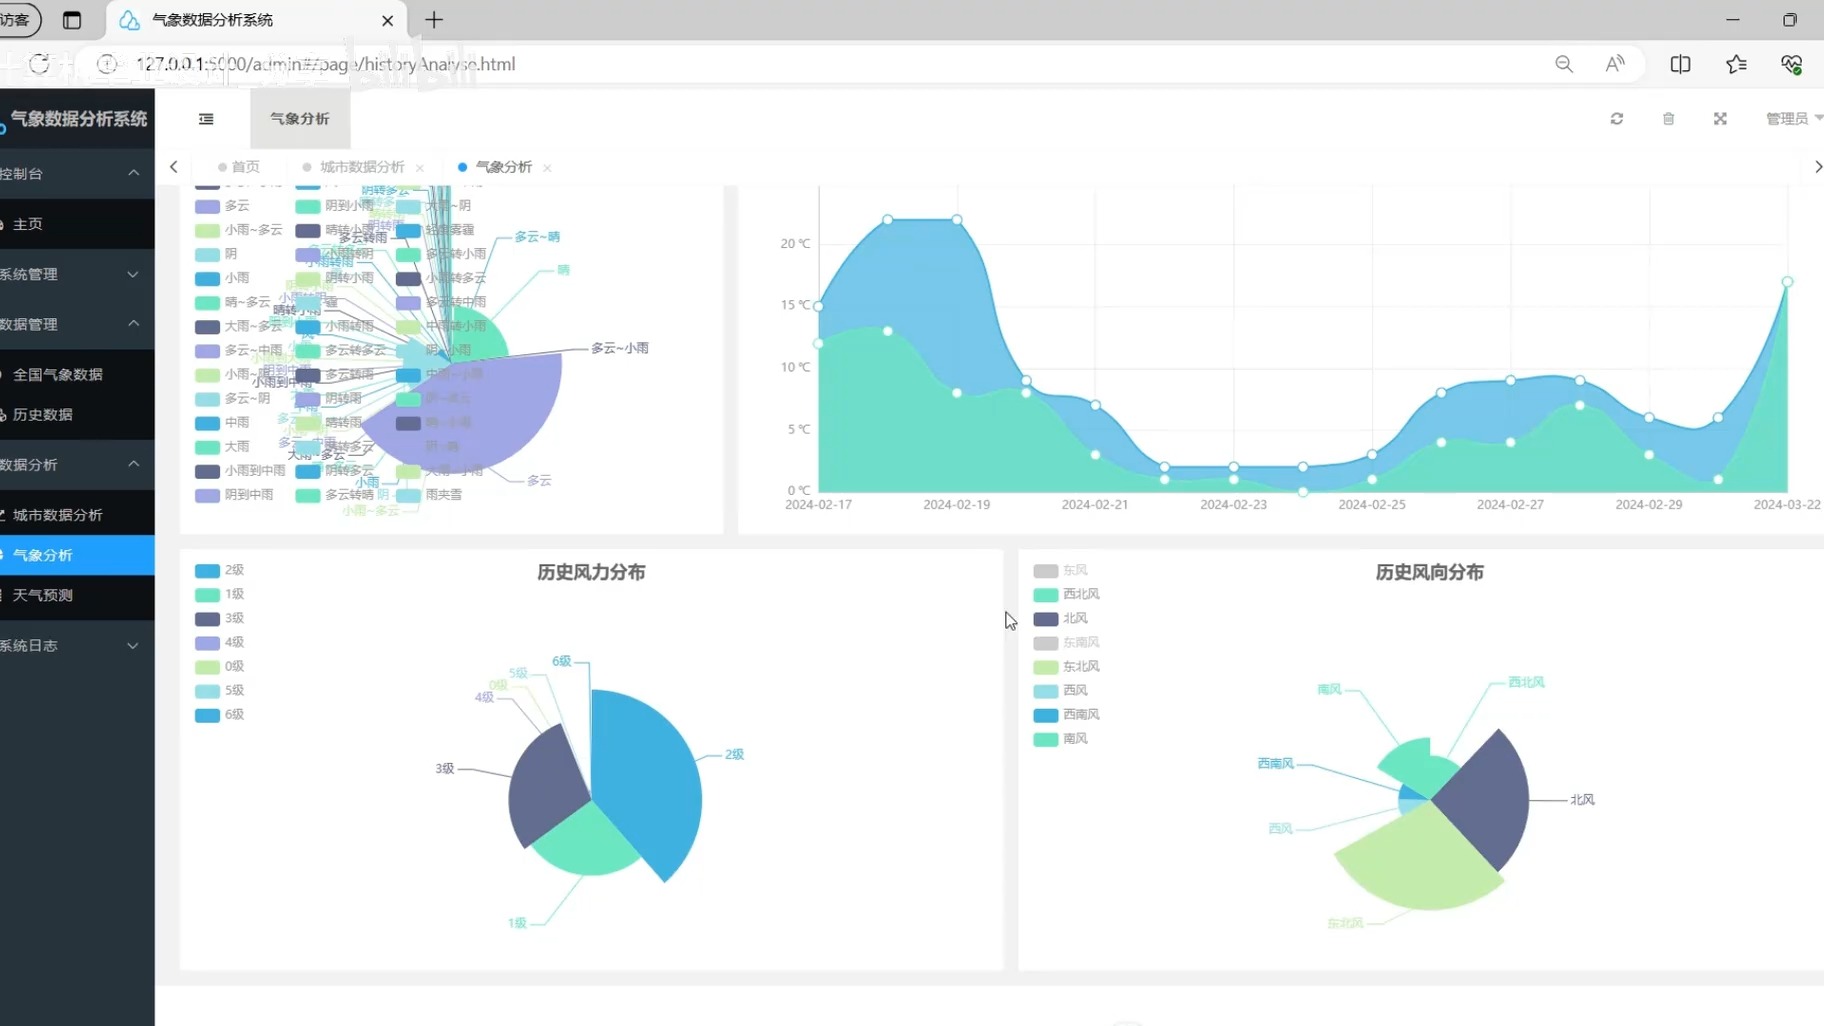Close the 气象分析 page tab

(x=547, y=168)
